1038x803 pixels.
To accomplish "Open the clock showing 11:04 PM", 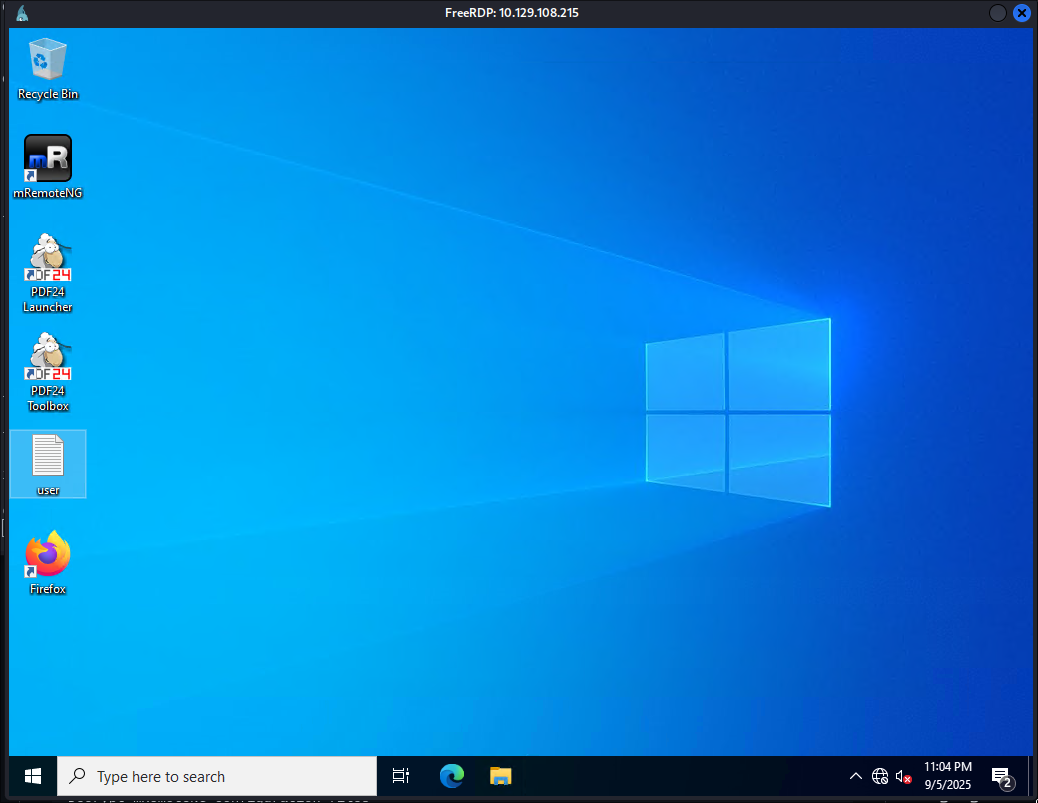I will pyautogui.click(x=948, y=776).
